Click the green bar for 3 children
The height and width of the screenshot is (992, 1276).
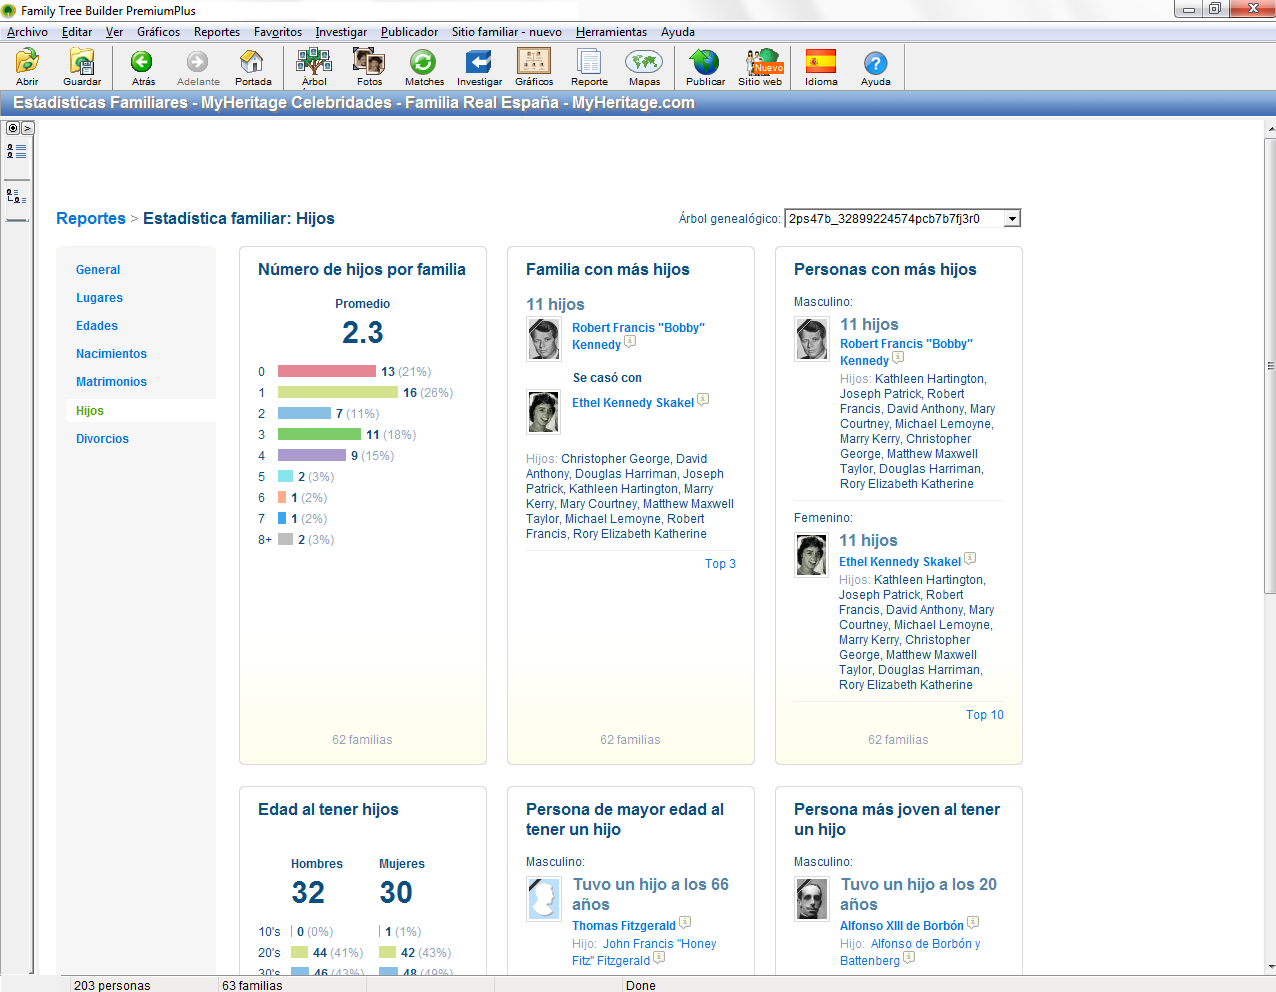(x=319, y=434)
